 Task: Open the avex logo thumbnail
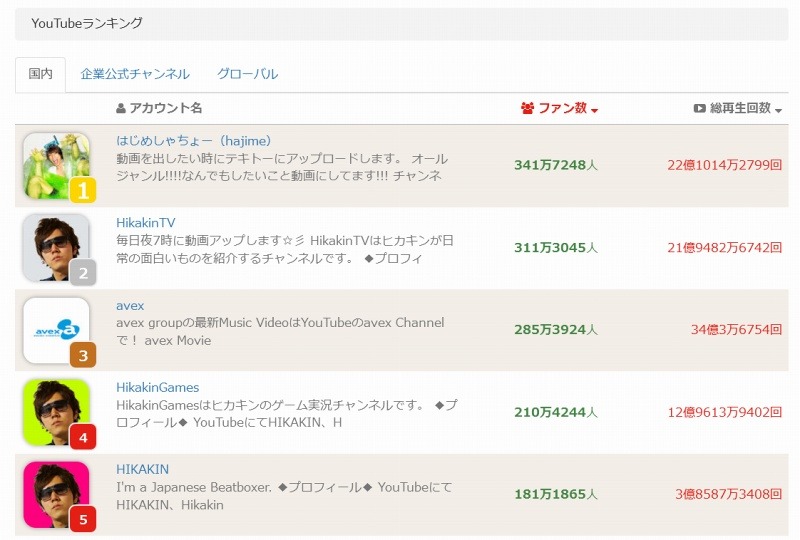(x=56, y=331)
